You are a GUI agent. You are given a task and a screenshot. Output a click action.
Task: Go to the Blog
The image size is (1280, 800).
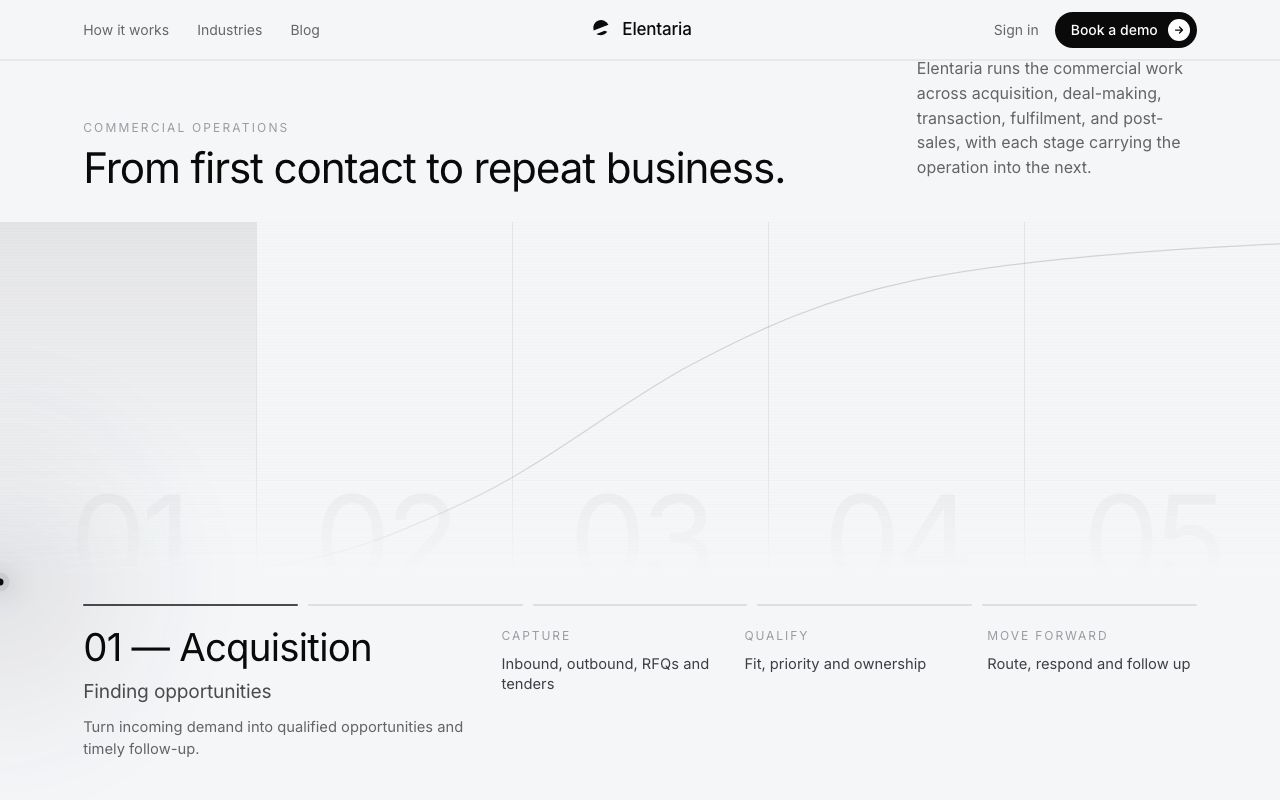(305, 30)
